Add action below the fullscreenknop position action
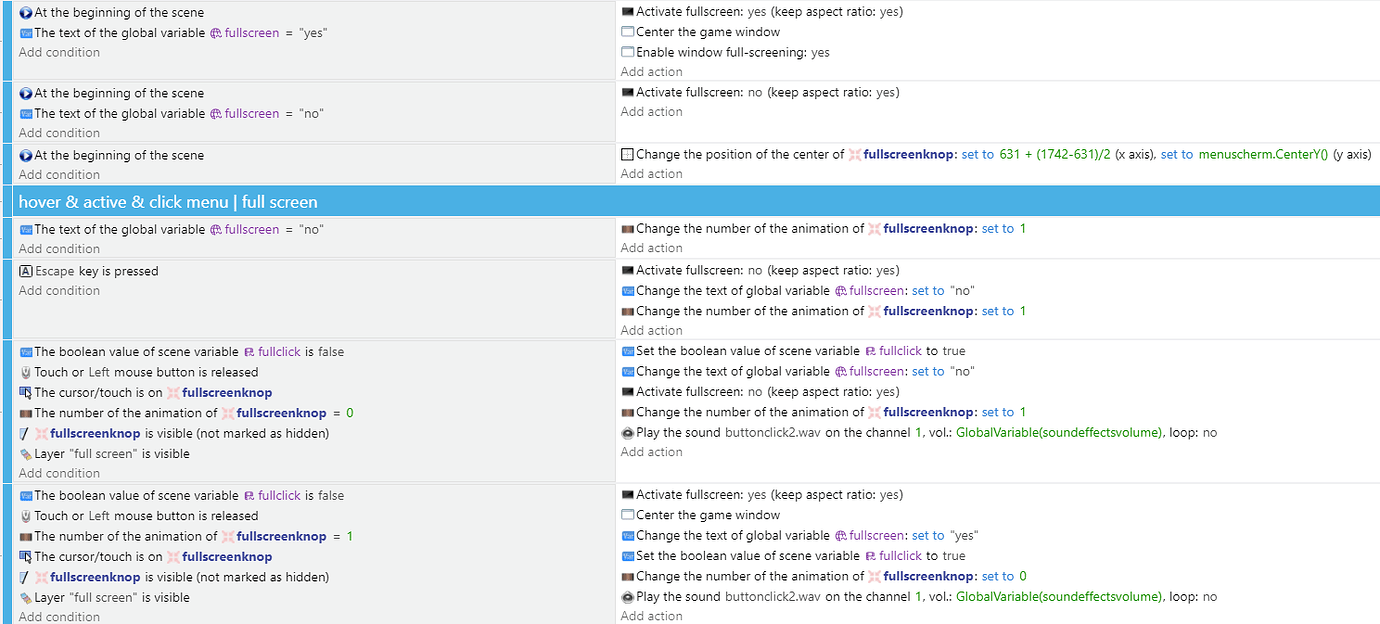Image resolution: width=1380 pixels, height=624 pixels. click(x=652, y=174)
